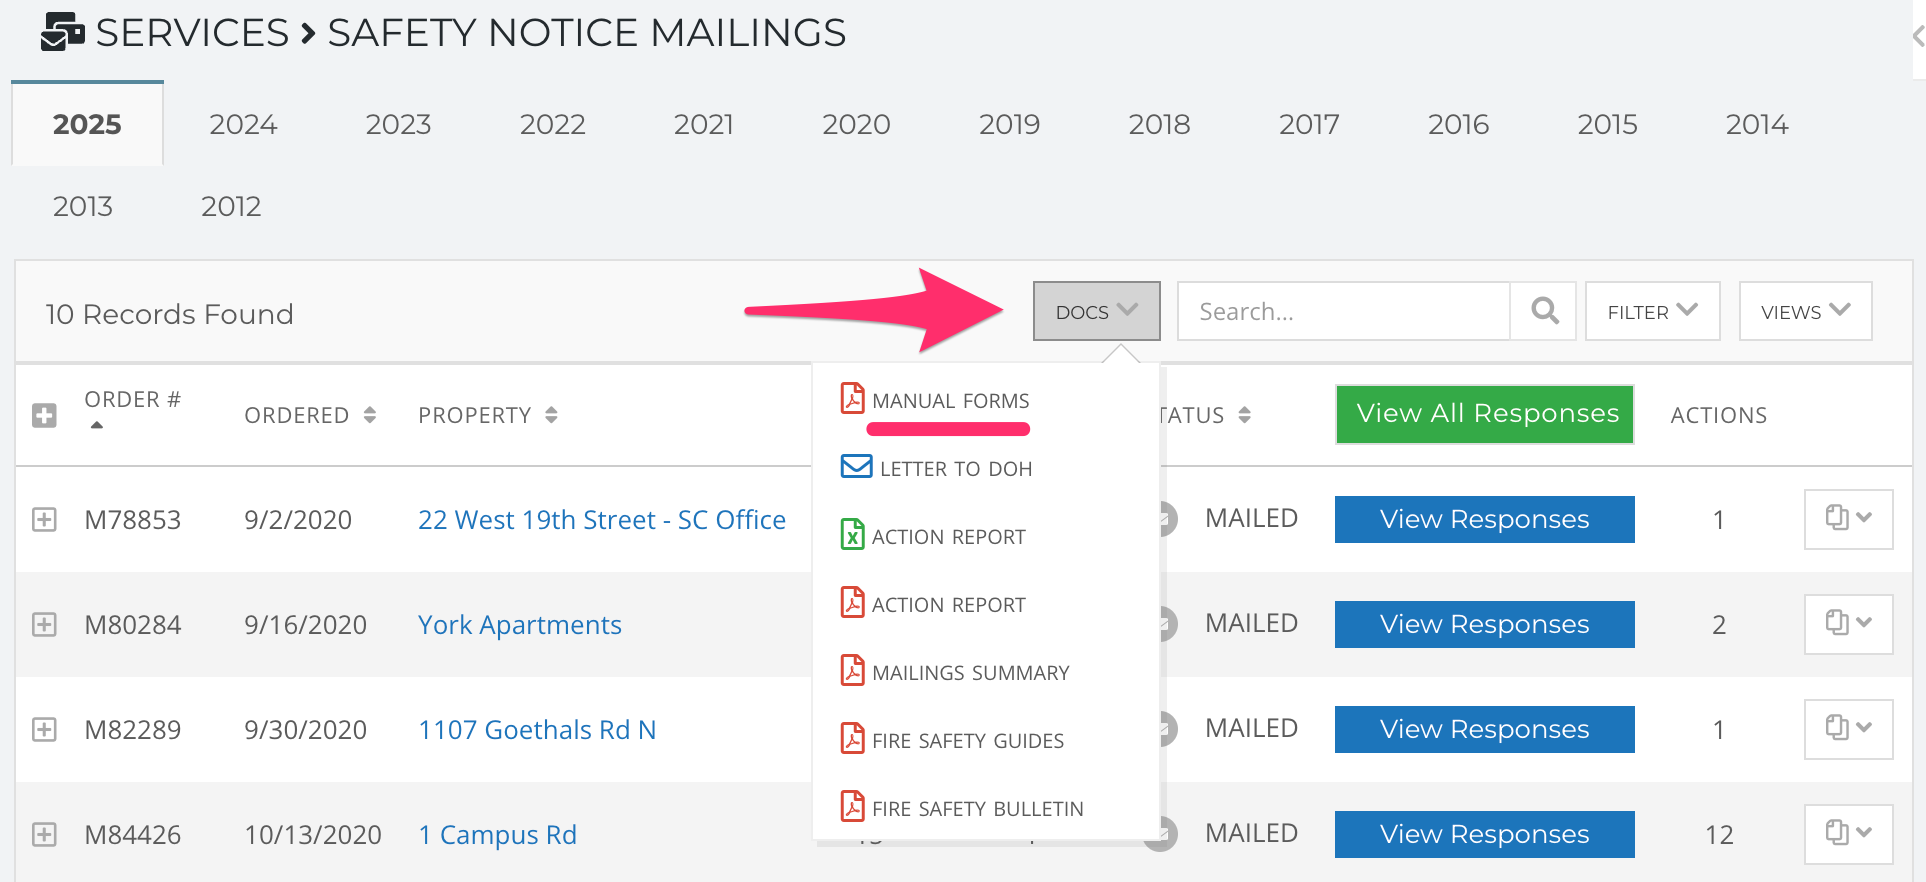1926x882 pixels.
Task: Open Fire Safety Bulletin PDF
Action: 962,808
